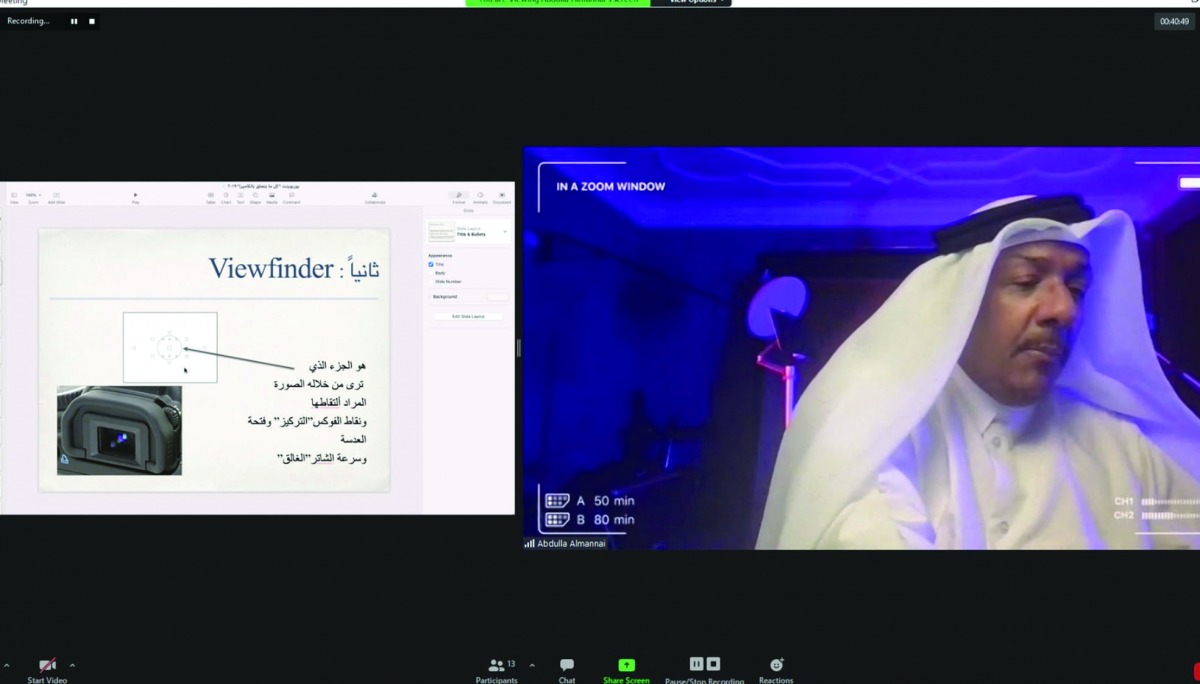Click the Edit Slide Layout button
The height and width of the screenshot is (684, 1200).
point(469,316)
